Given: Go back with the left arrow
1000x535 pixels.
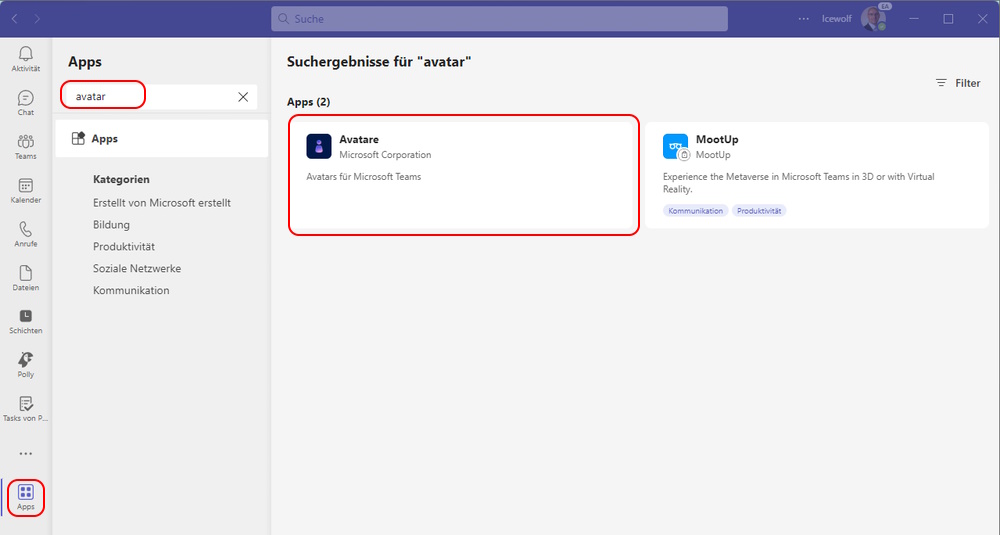Looking at the screenshot, I should (14, 18).
